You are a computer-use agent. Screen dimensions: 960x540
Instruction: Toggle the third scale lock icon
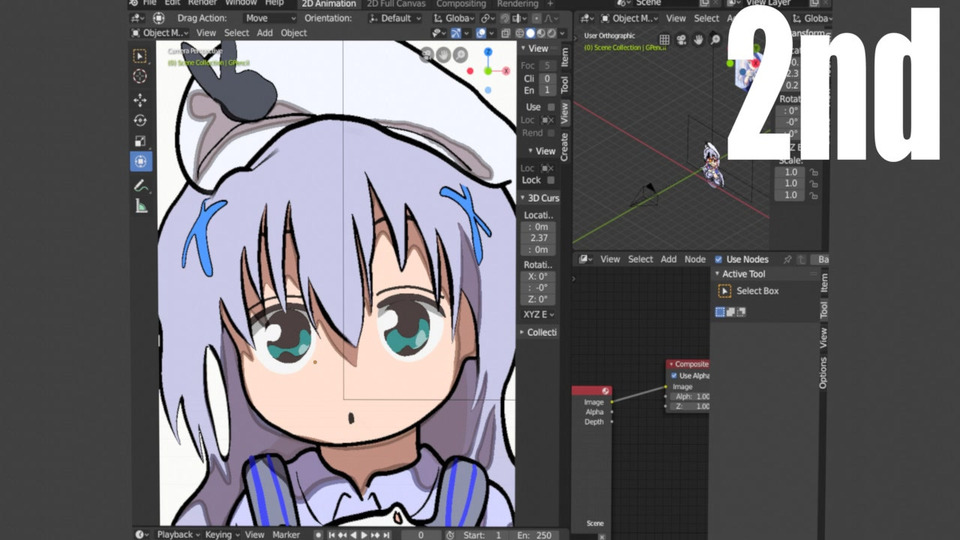(x=814, y=195)
